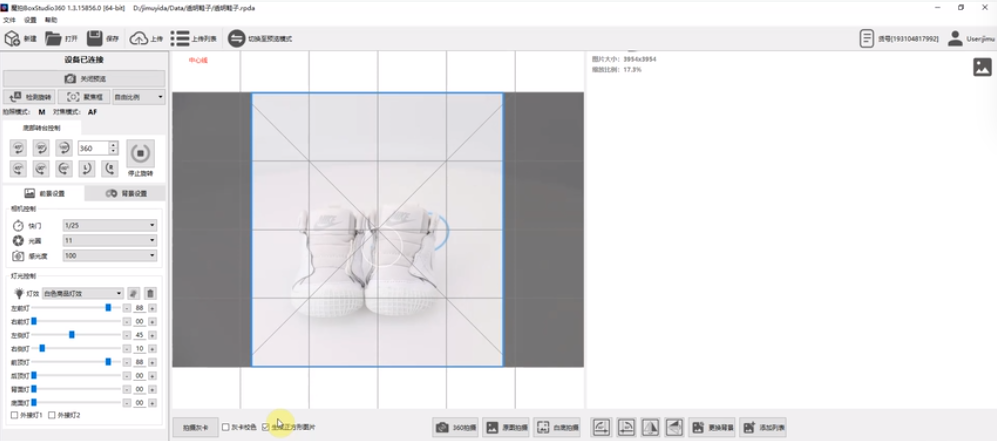Click the 左前灯 value field showing 88
Viewport: 997px width, 441px height.
click(x=139, y=308)
